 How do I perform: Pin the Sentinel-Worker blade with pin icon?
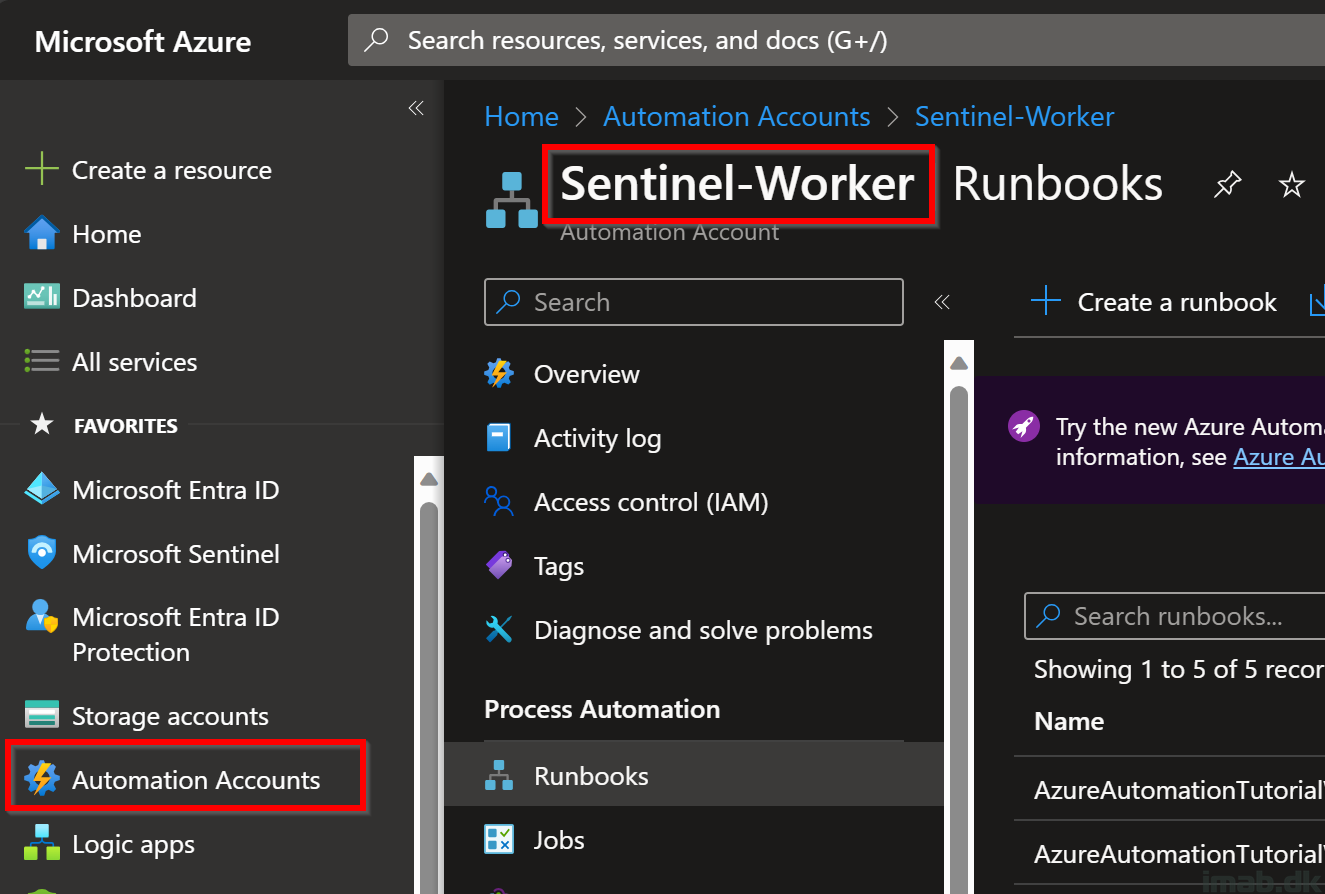[x=1227, y=184]
